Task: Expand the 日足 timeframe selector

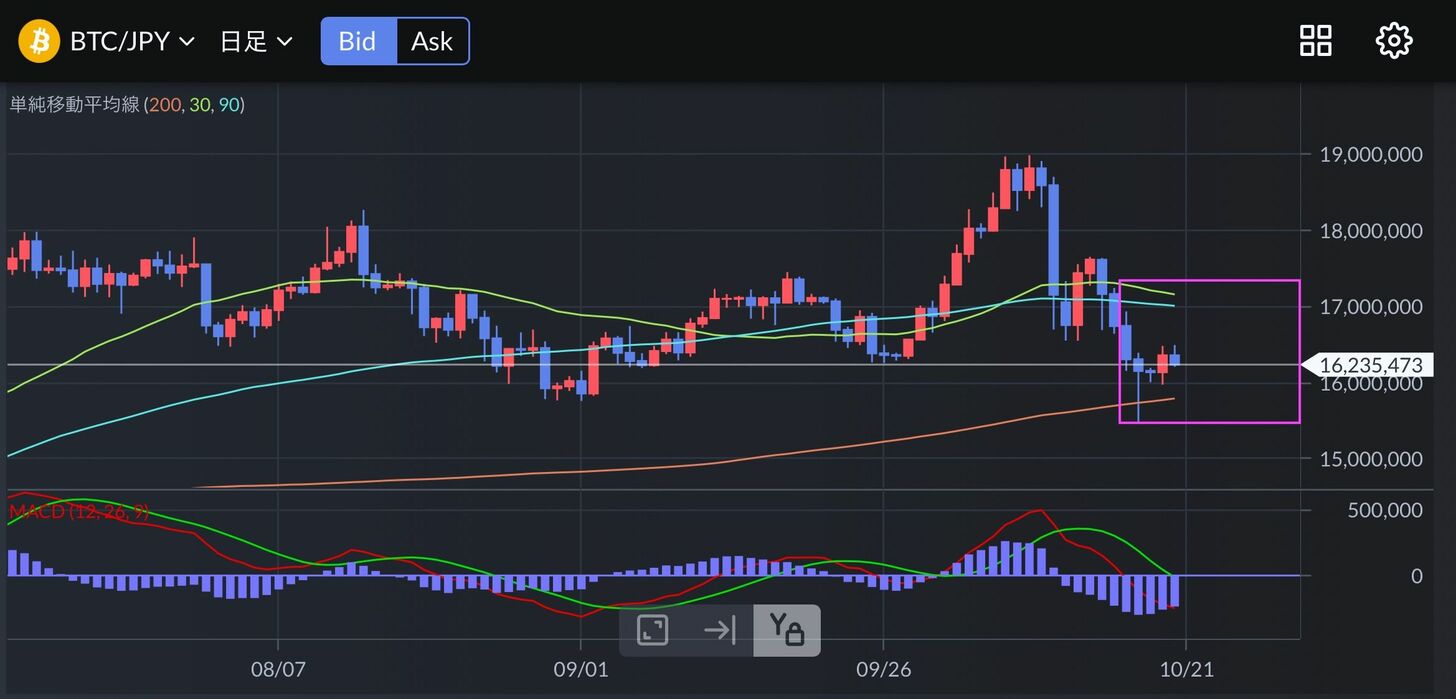Action: [x=256, y=41]
